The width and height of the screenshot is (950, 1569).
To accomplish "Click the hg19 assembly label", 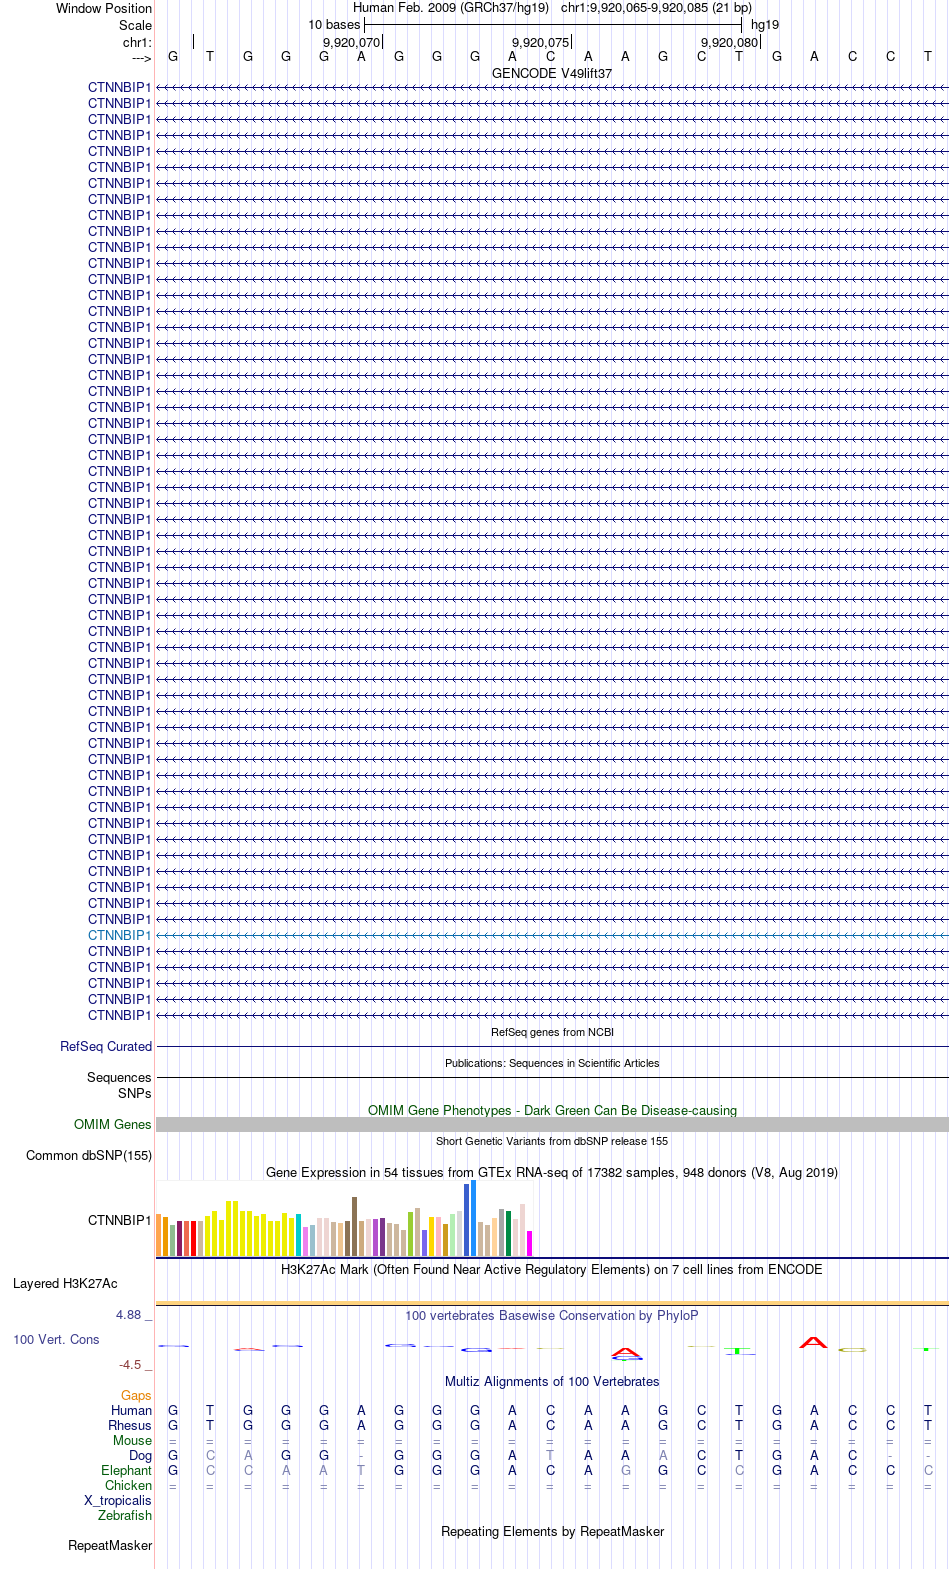I will tap(765, 25).
